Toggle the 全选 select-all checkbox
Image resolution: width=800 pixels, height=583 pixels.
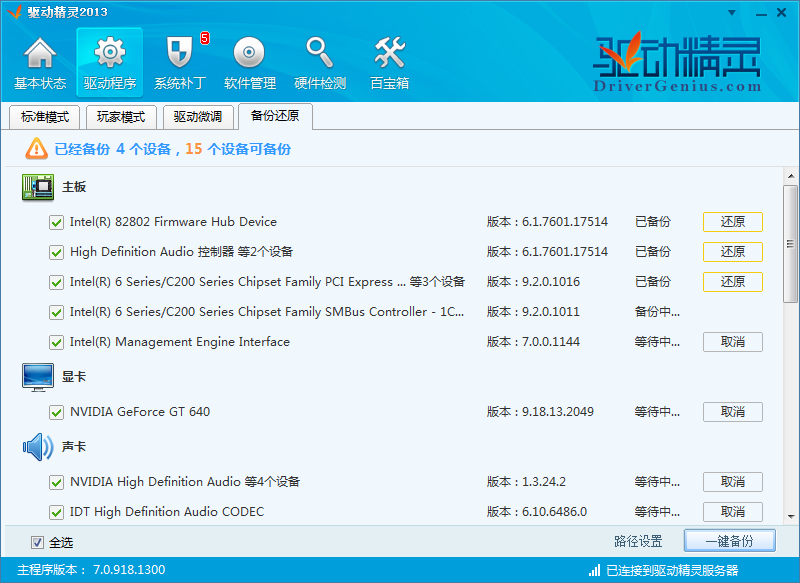pyautogui.click(x=37, y=542)
